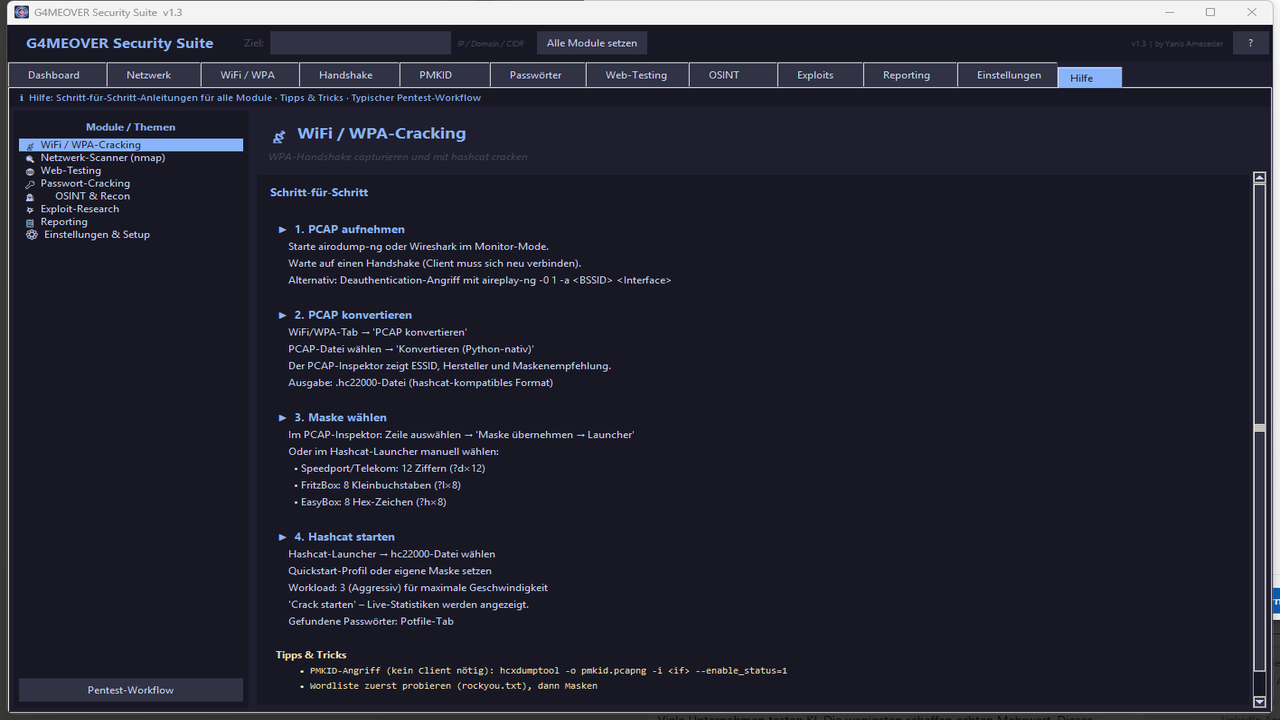Click the 'G4MEOVER Security Suite' header title

120,43
